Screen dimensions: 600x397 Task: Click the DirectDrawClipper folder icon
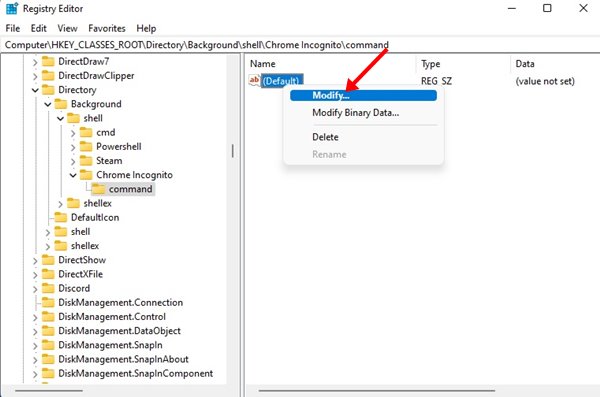coord(48,75)
